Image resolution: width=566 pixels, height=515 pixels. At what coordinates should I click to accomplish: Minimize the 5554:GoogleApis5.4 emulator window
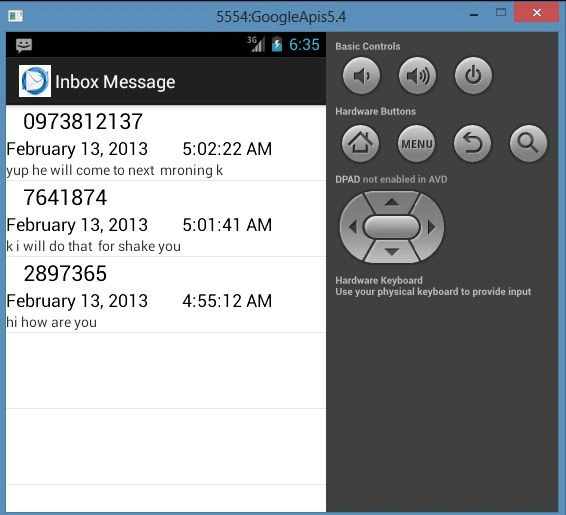(x=474, y=15)
